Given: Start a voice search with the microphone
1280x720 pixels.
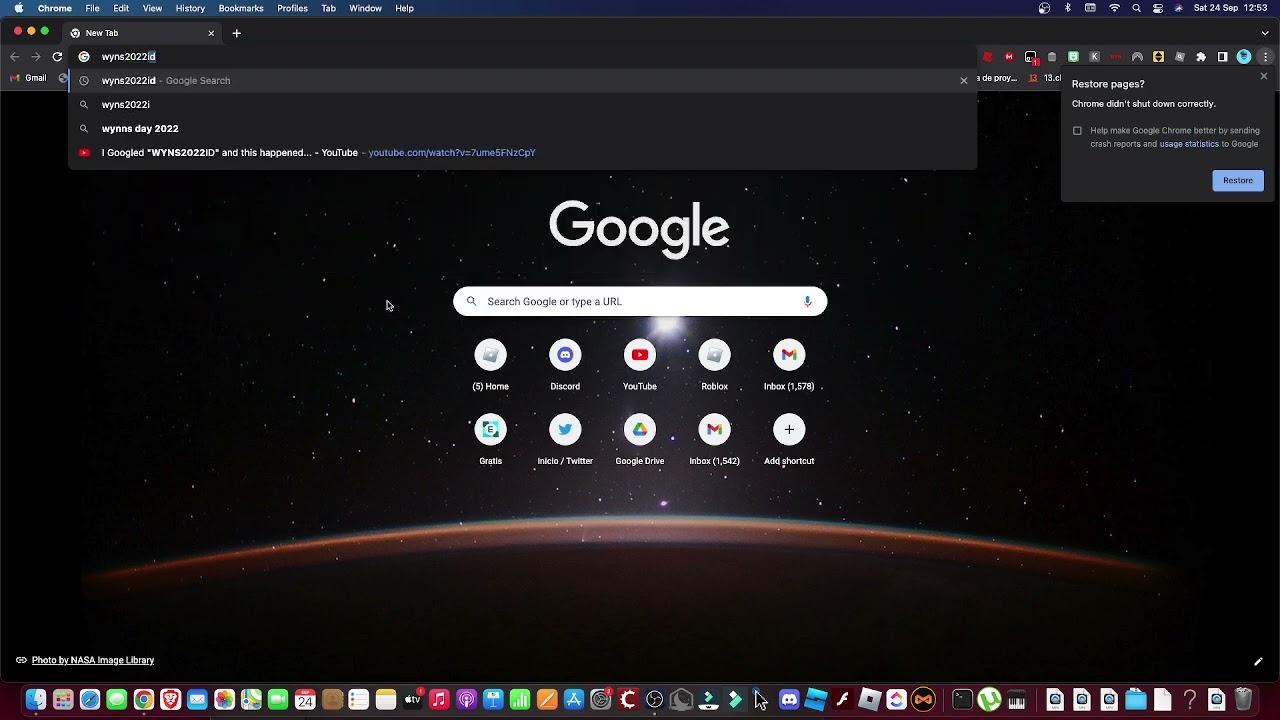Looking at the screenshot, I should (x=807, y=301).
